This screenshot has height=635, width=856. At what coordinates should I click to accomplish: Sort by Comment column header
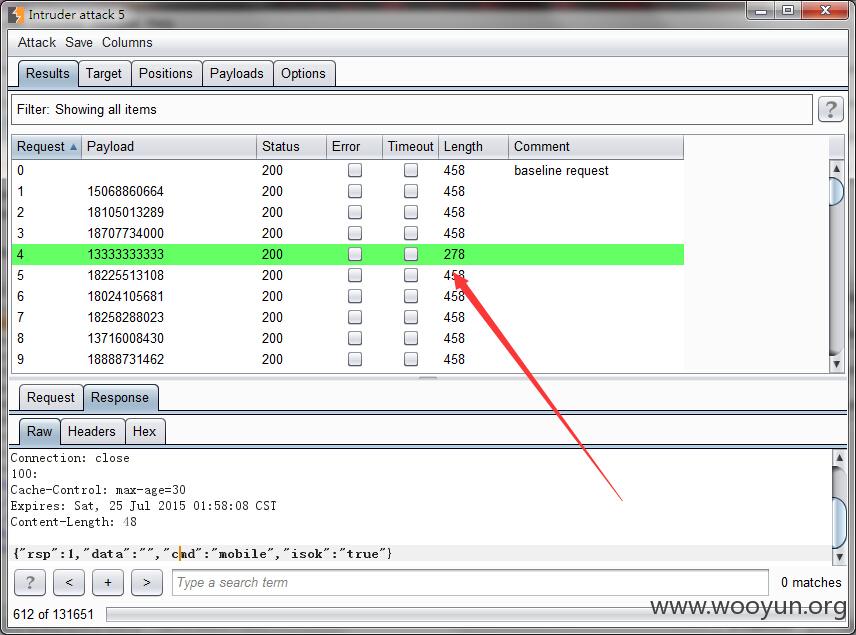point(596,146)
